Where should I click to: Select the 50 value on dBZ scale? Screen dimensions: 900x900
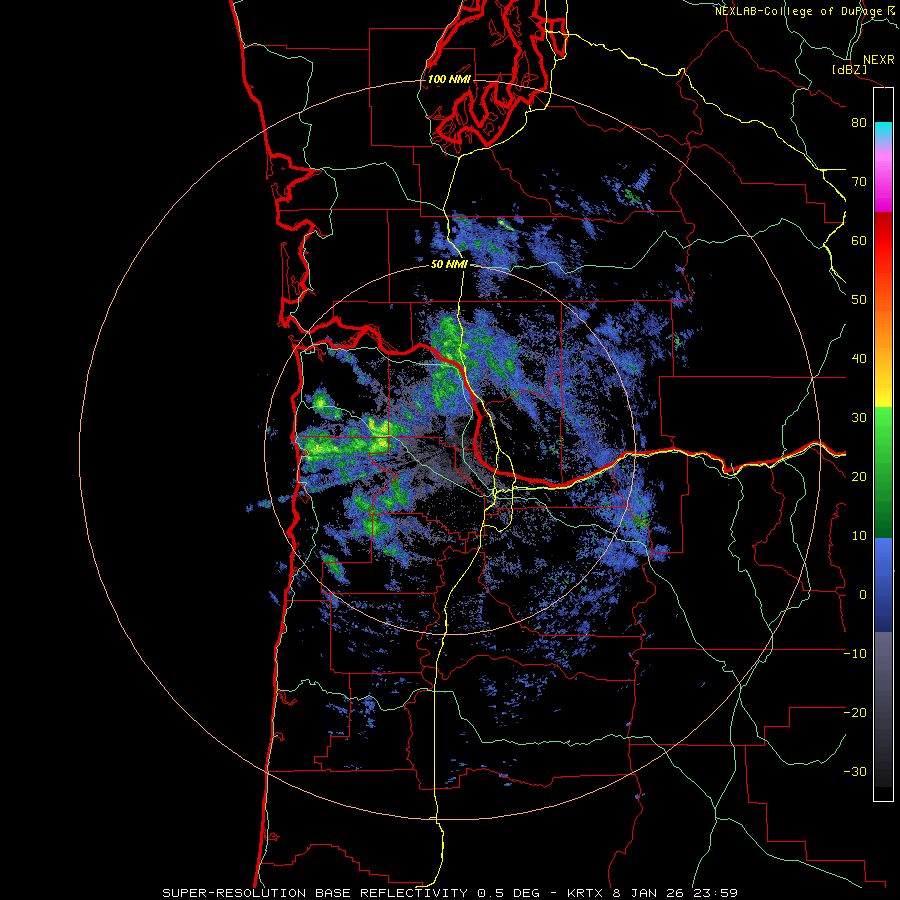click(859, 300)
